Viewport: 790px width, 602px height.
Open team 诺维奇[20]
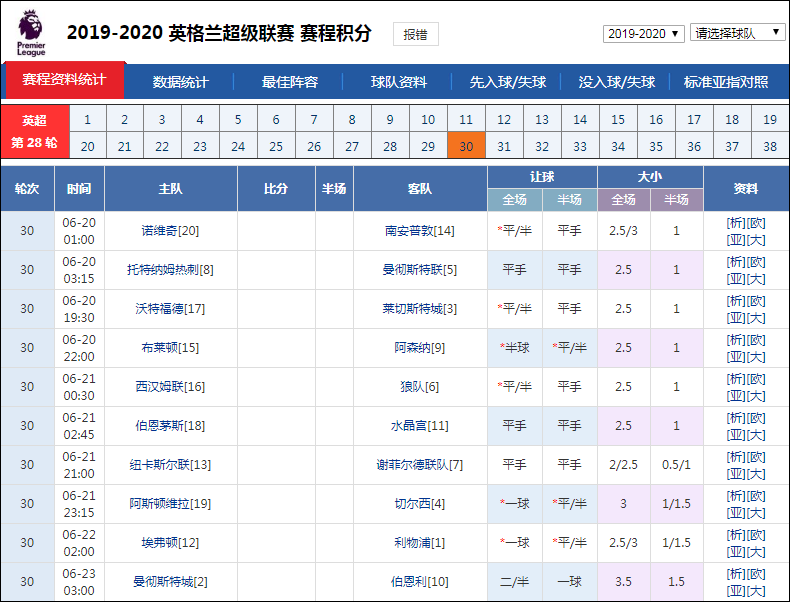[170, 231]
